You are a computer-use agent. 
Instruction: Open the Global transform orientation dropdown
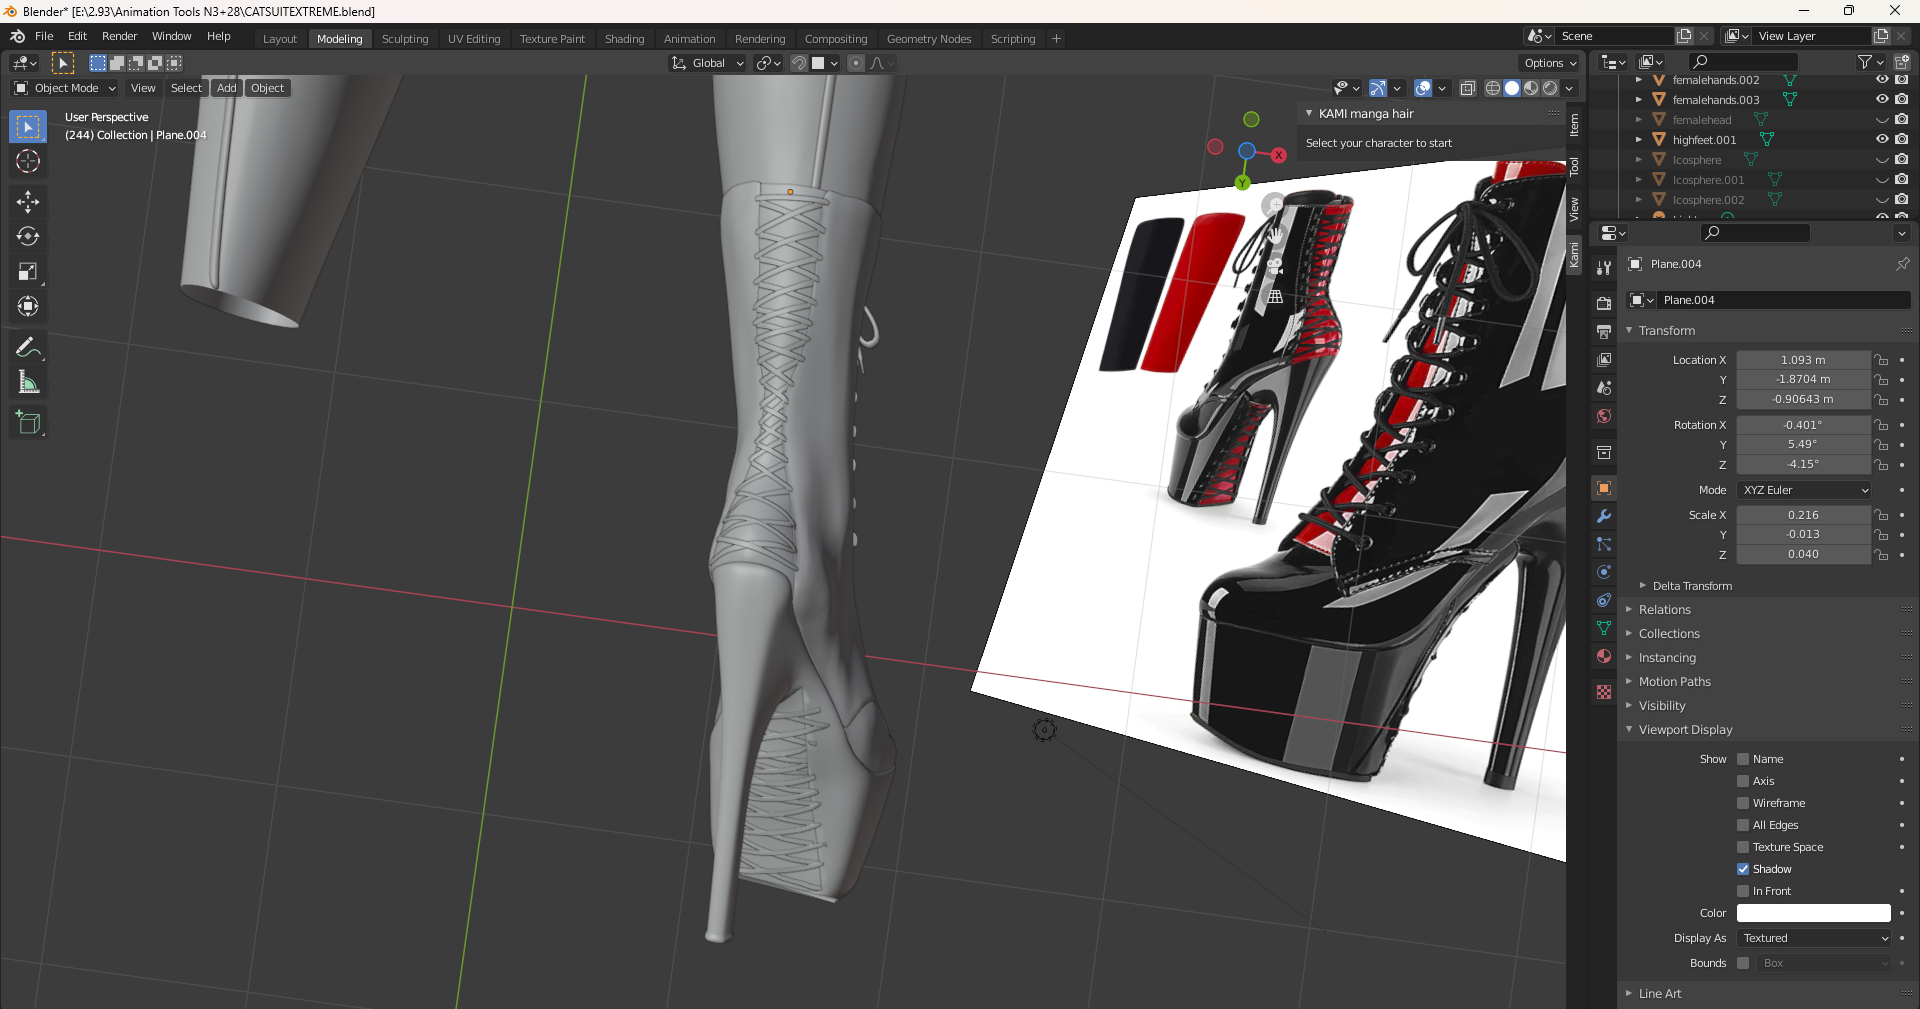coord(708,63)
